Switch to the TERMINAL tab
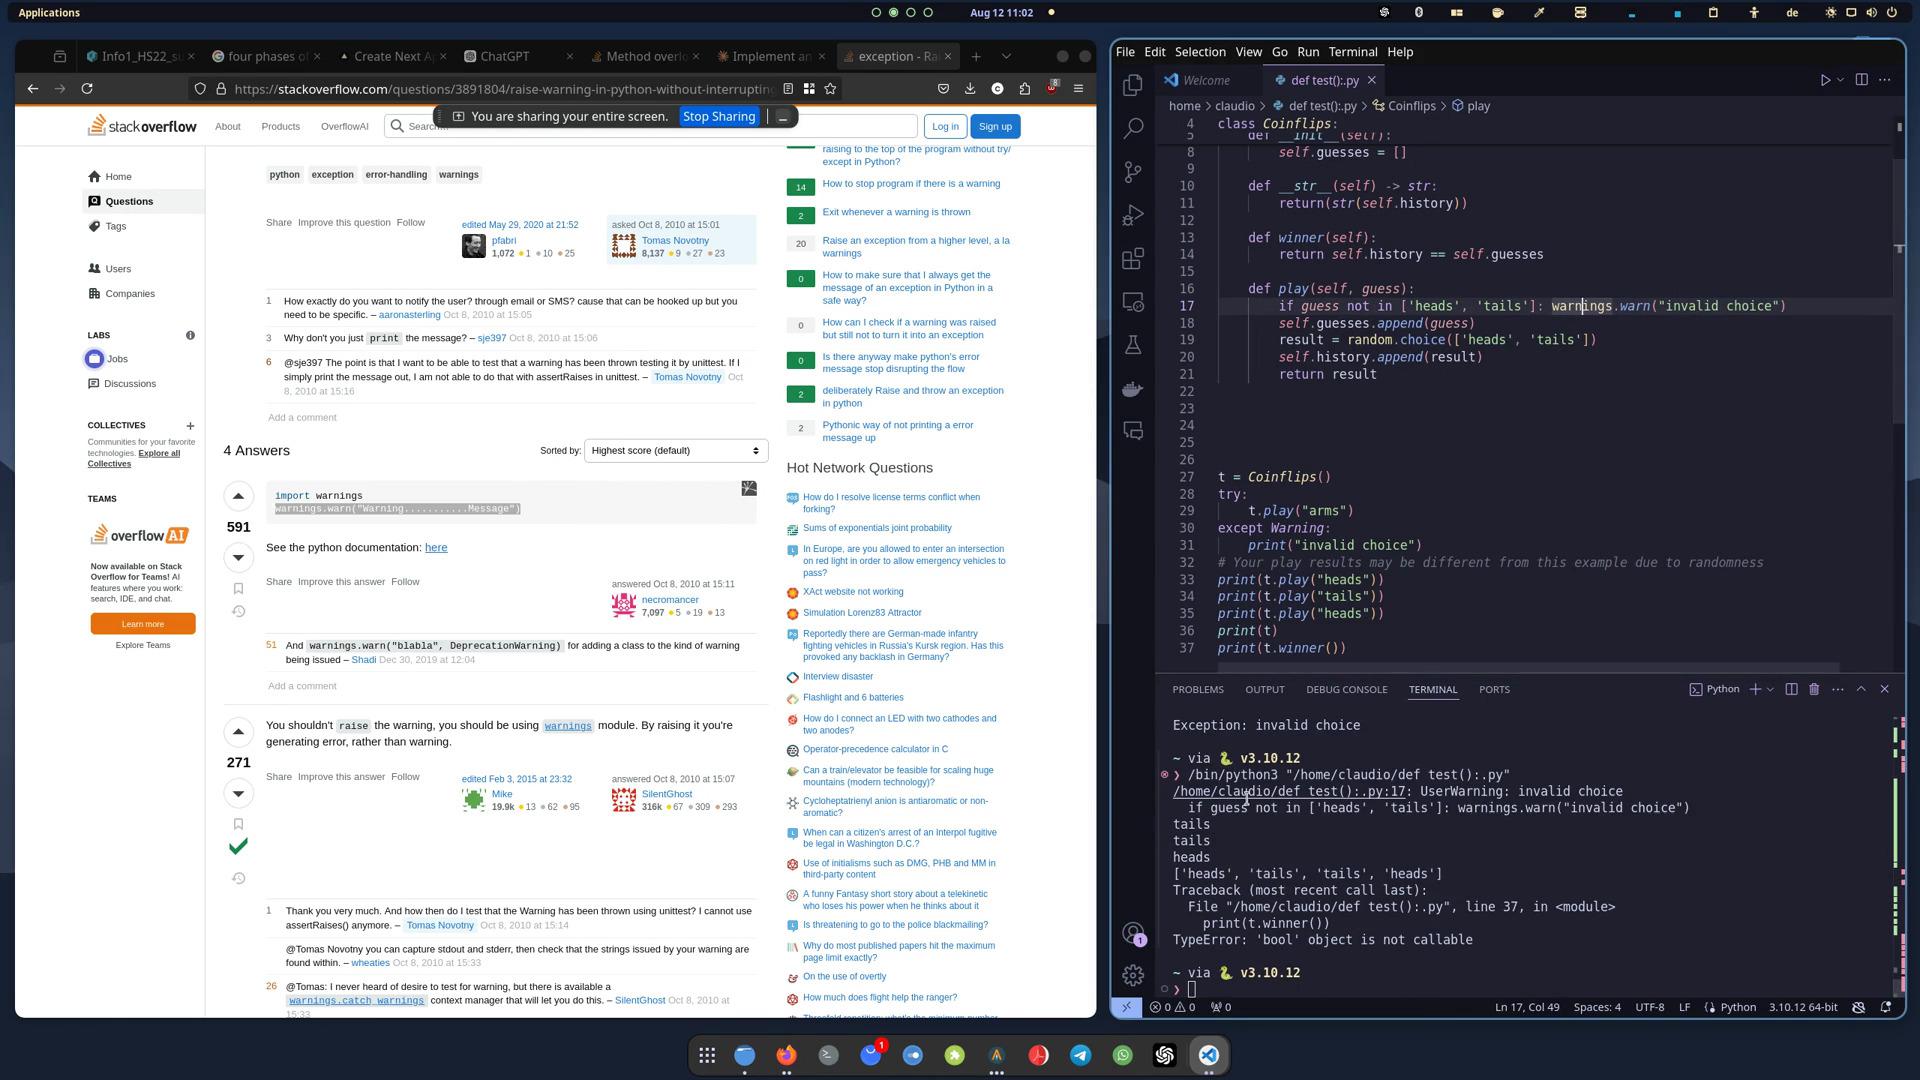The image size is (1920, 1080). [1432, 688]
